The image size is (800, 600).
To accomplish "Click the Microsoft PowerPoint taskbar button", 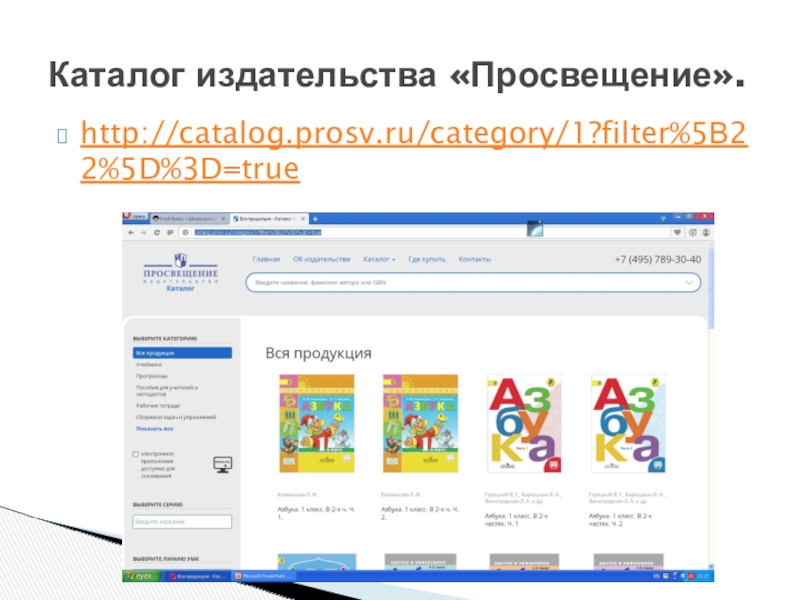I will [265, 576].
